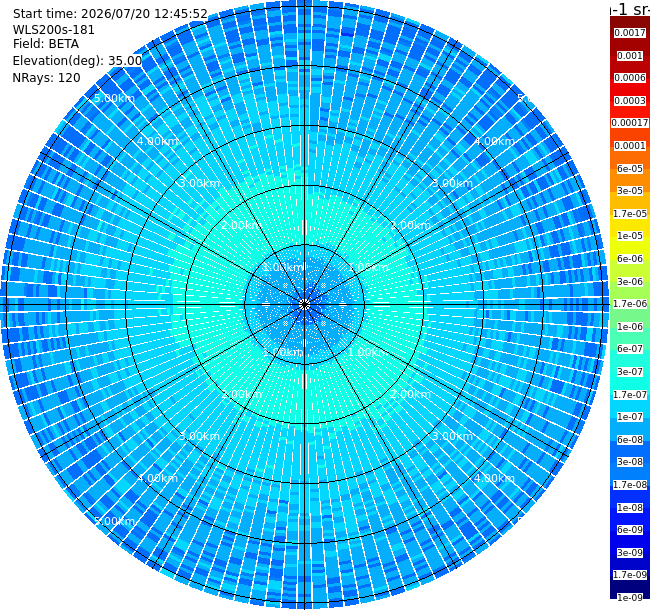Screen dimensions: 650x610
Task: Click the lidar origin at the plot center
Action: 304,305
